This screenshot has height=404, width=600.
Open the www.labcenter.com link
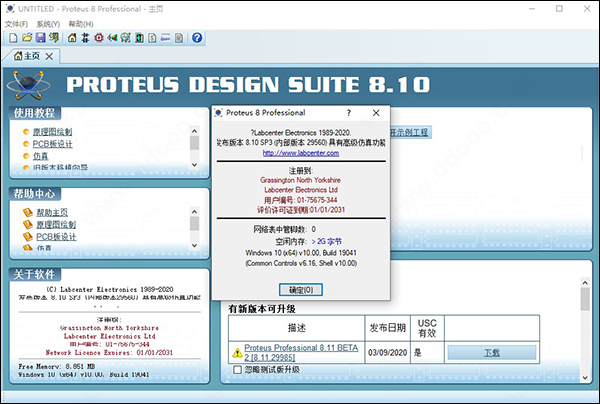coord(300,153)
